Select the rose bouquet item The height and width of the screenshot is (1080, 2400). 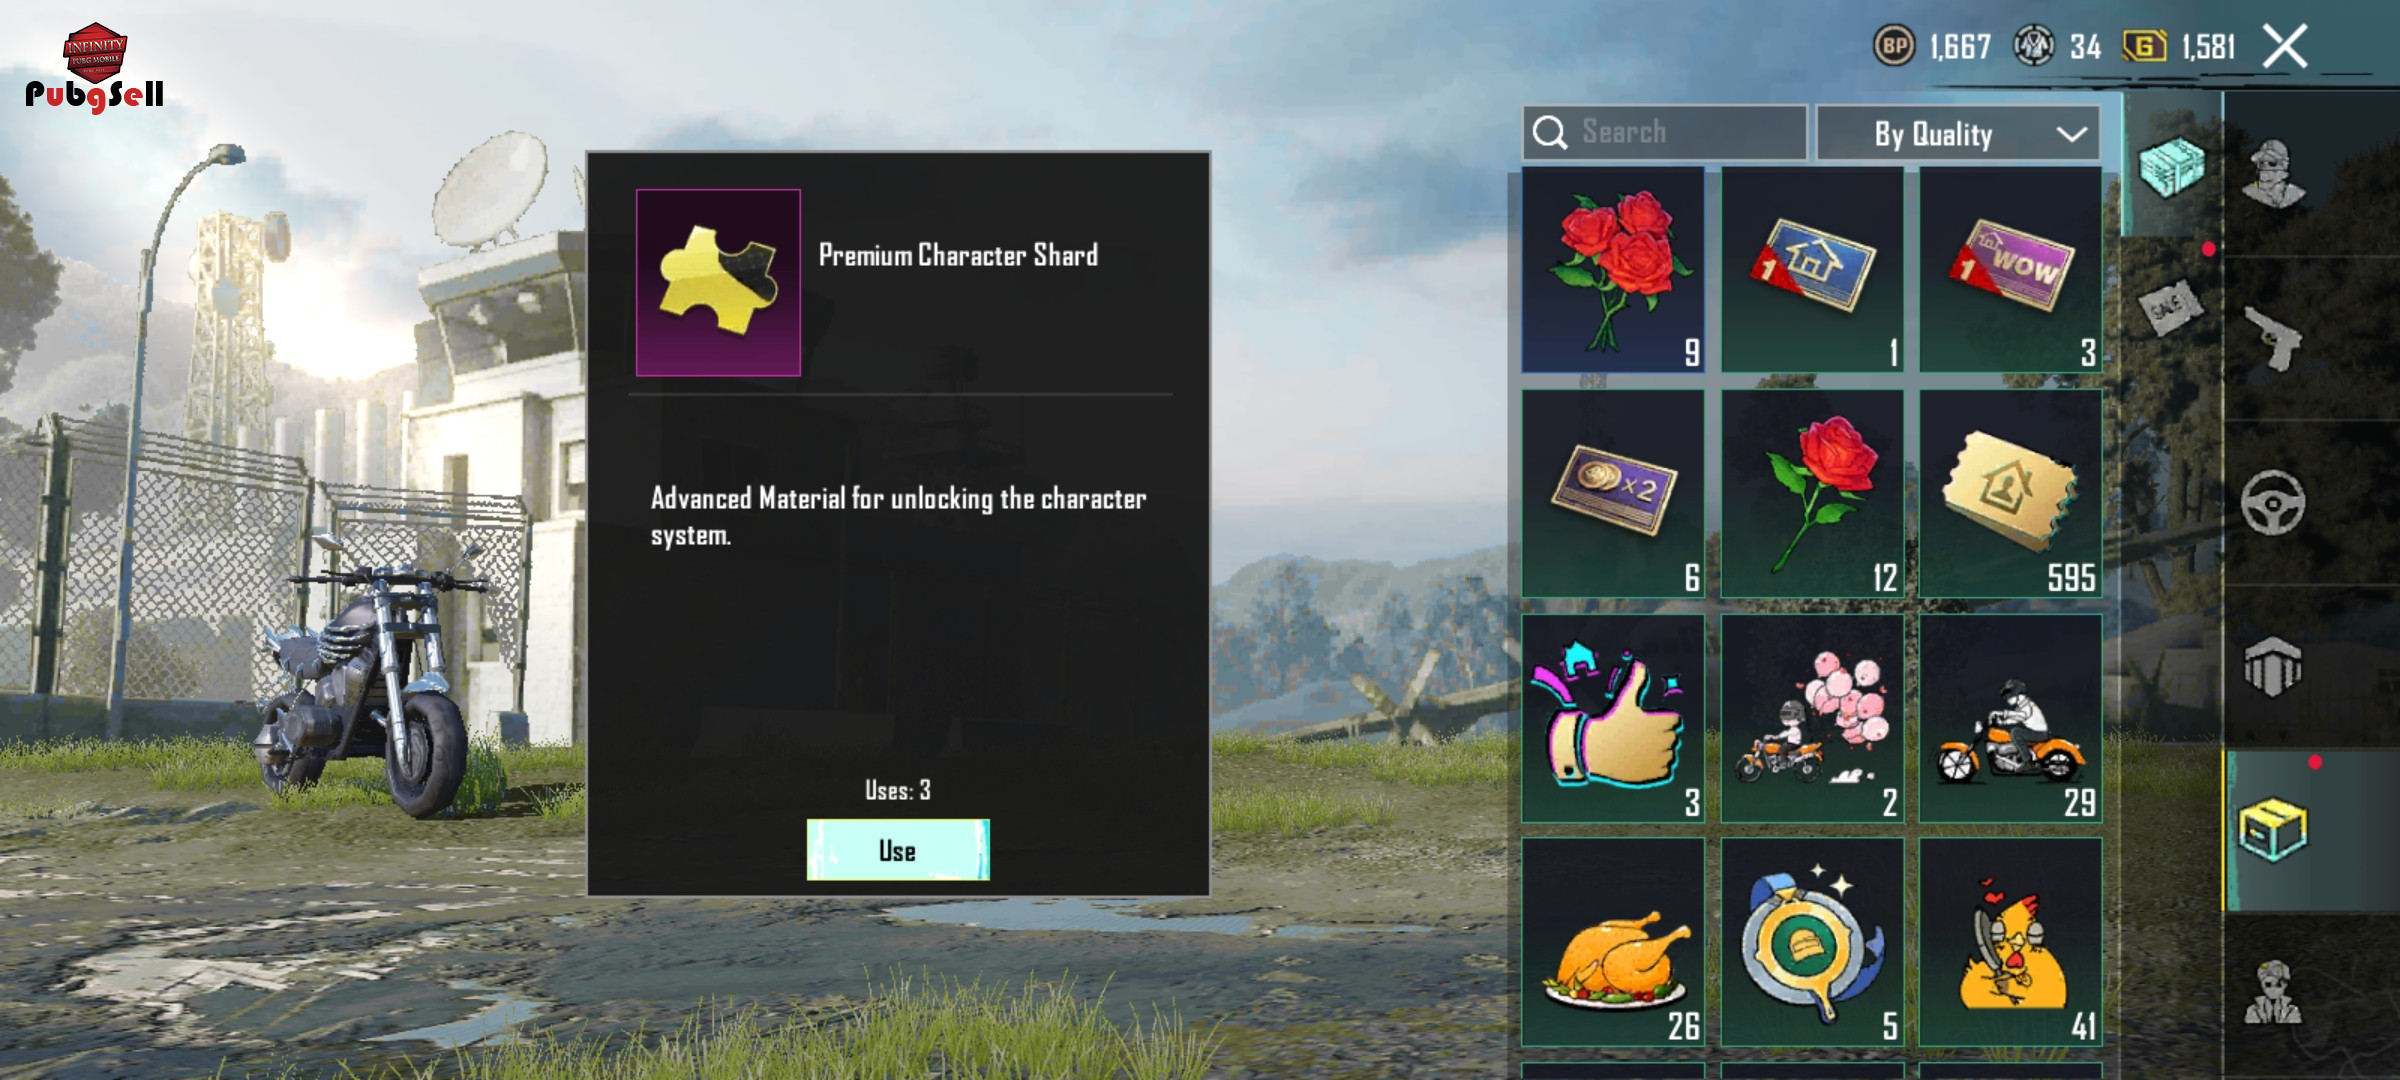(1613, 270)
